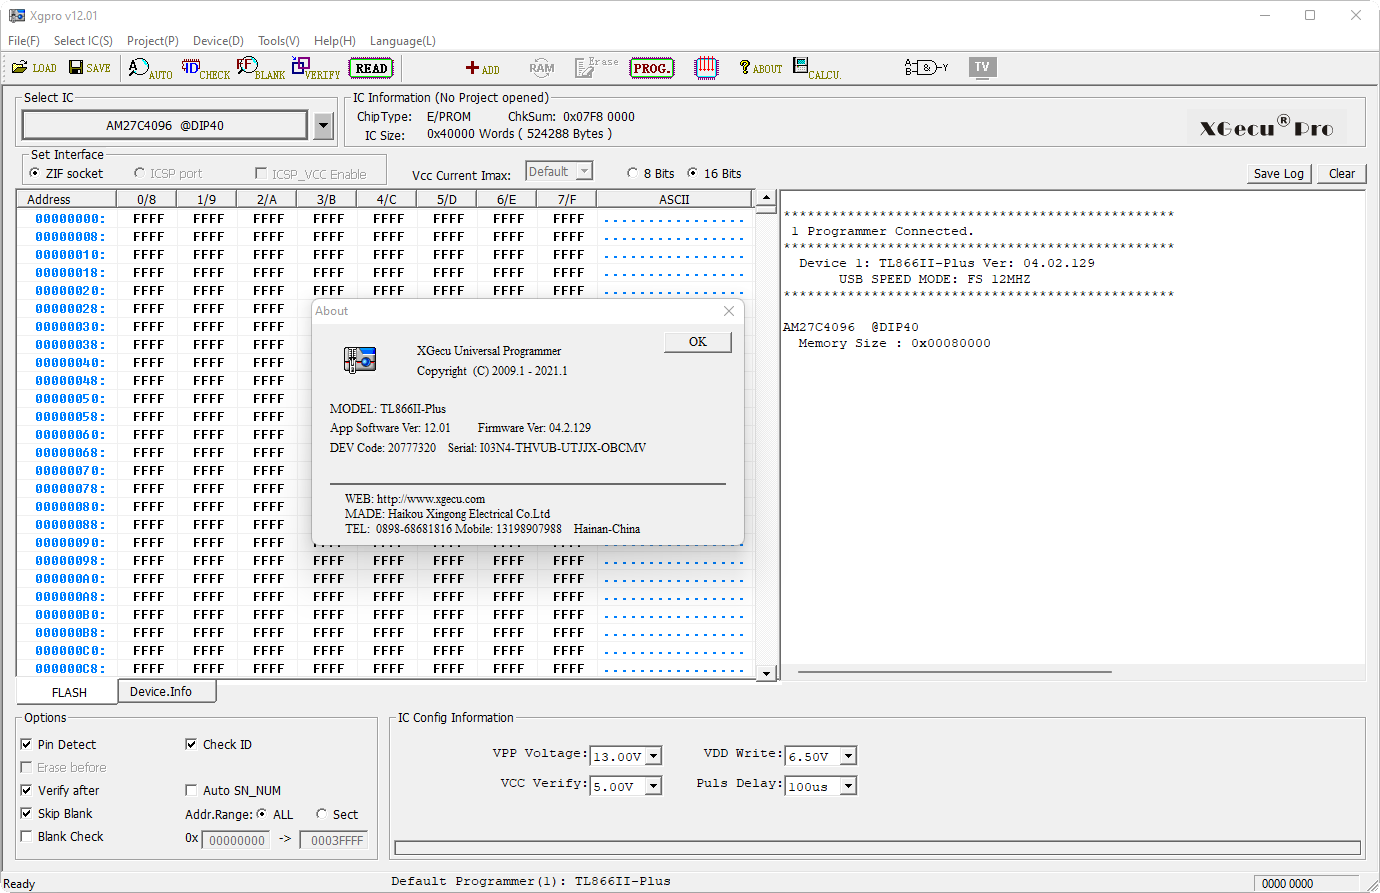The height and width of the screenshot is (893, 1380).
Task: Open the File(F) menu
Action: tap(24, 41)
